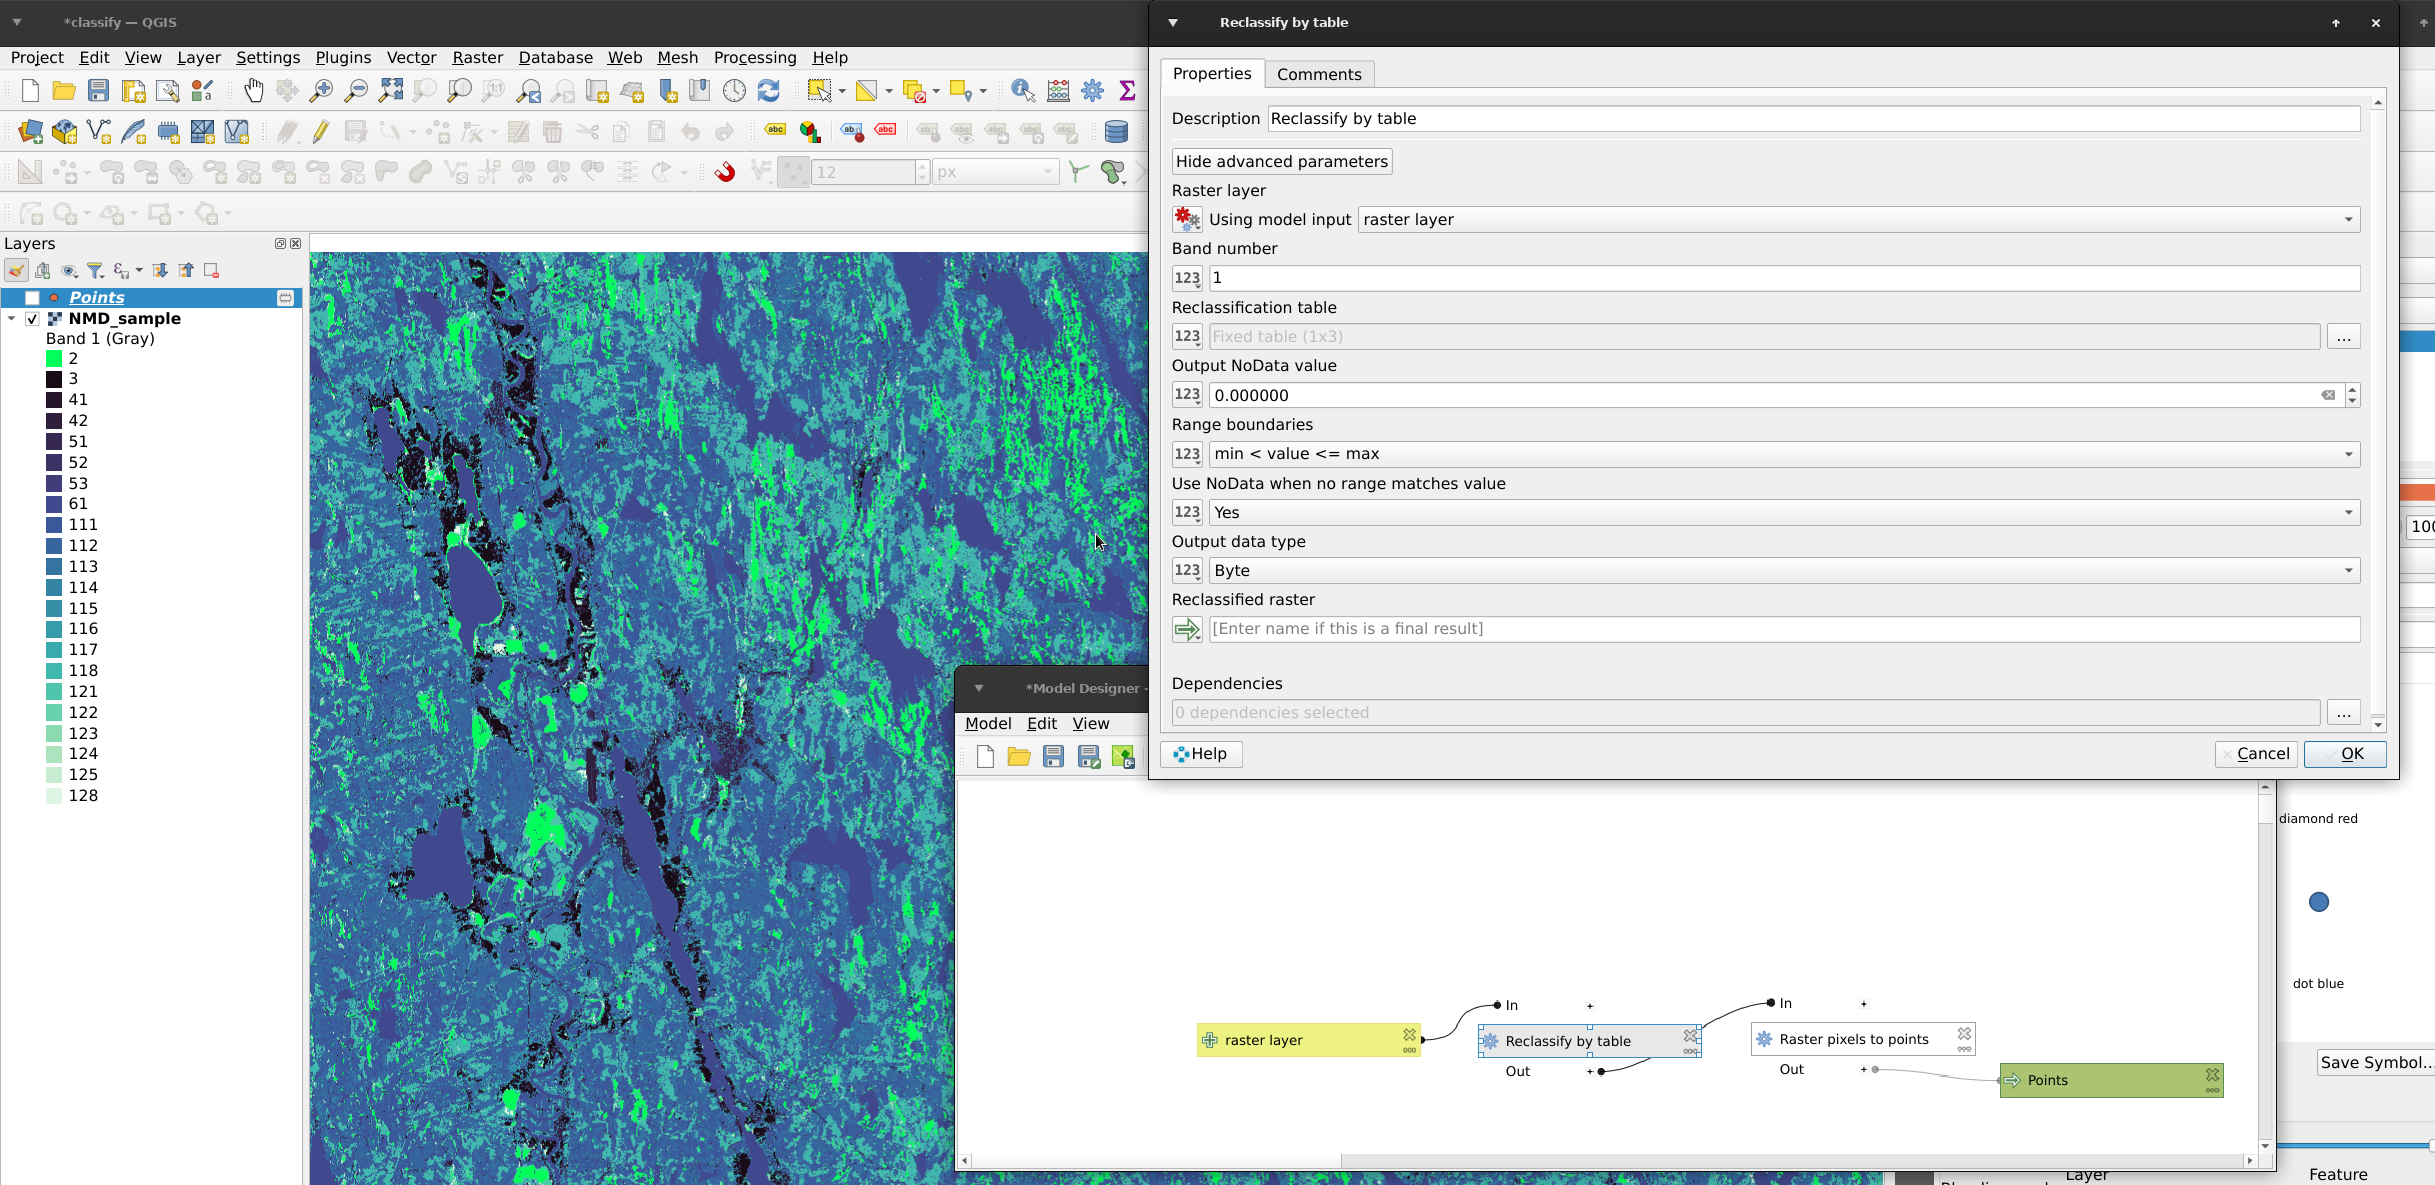Open the Identify Features tool
Viewport: 2435px width, 1185px height.
1022,91
